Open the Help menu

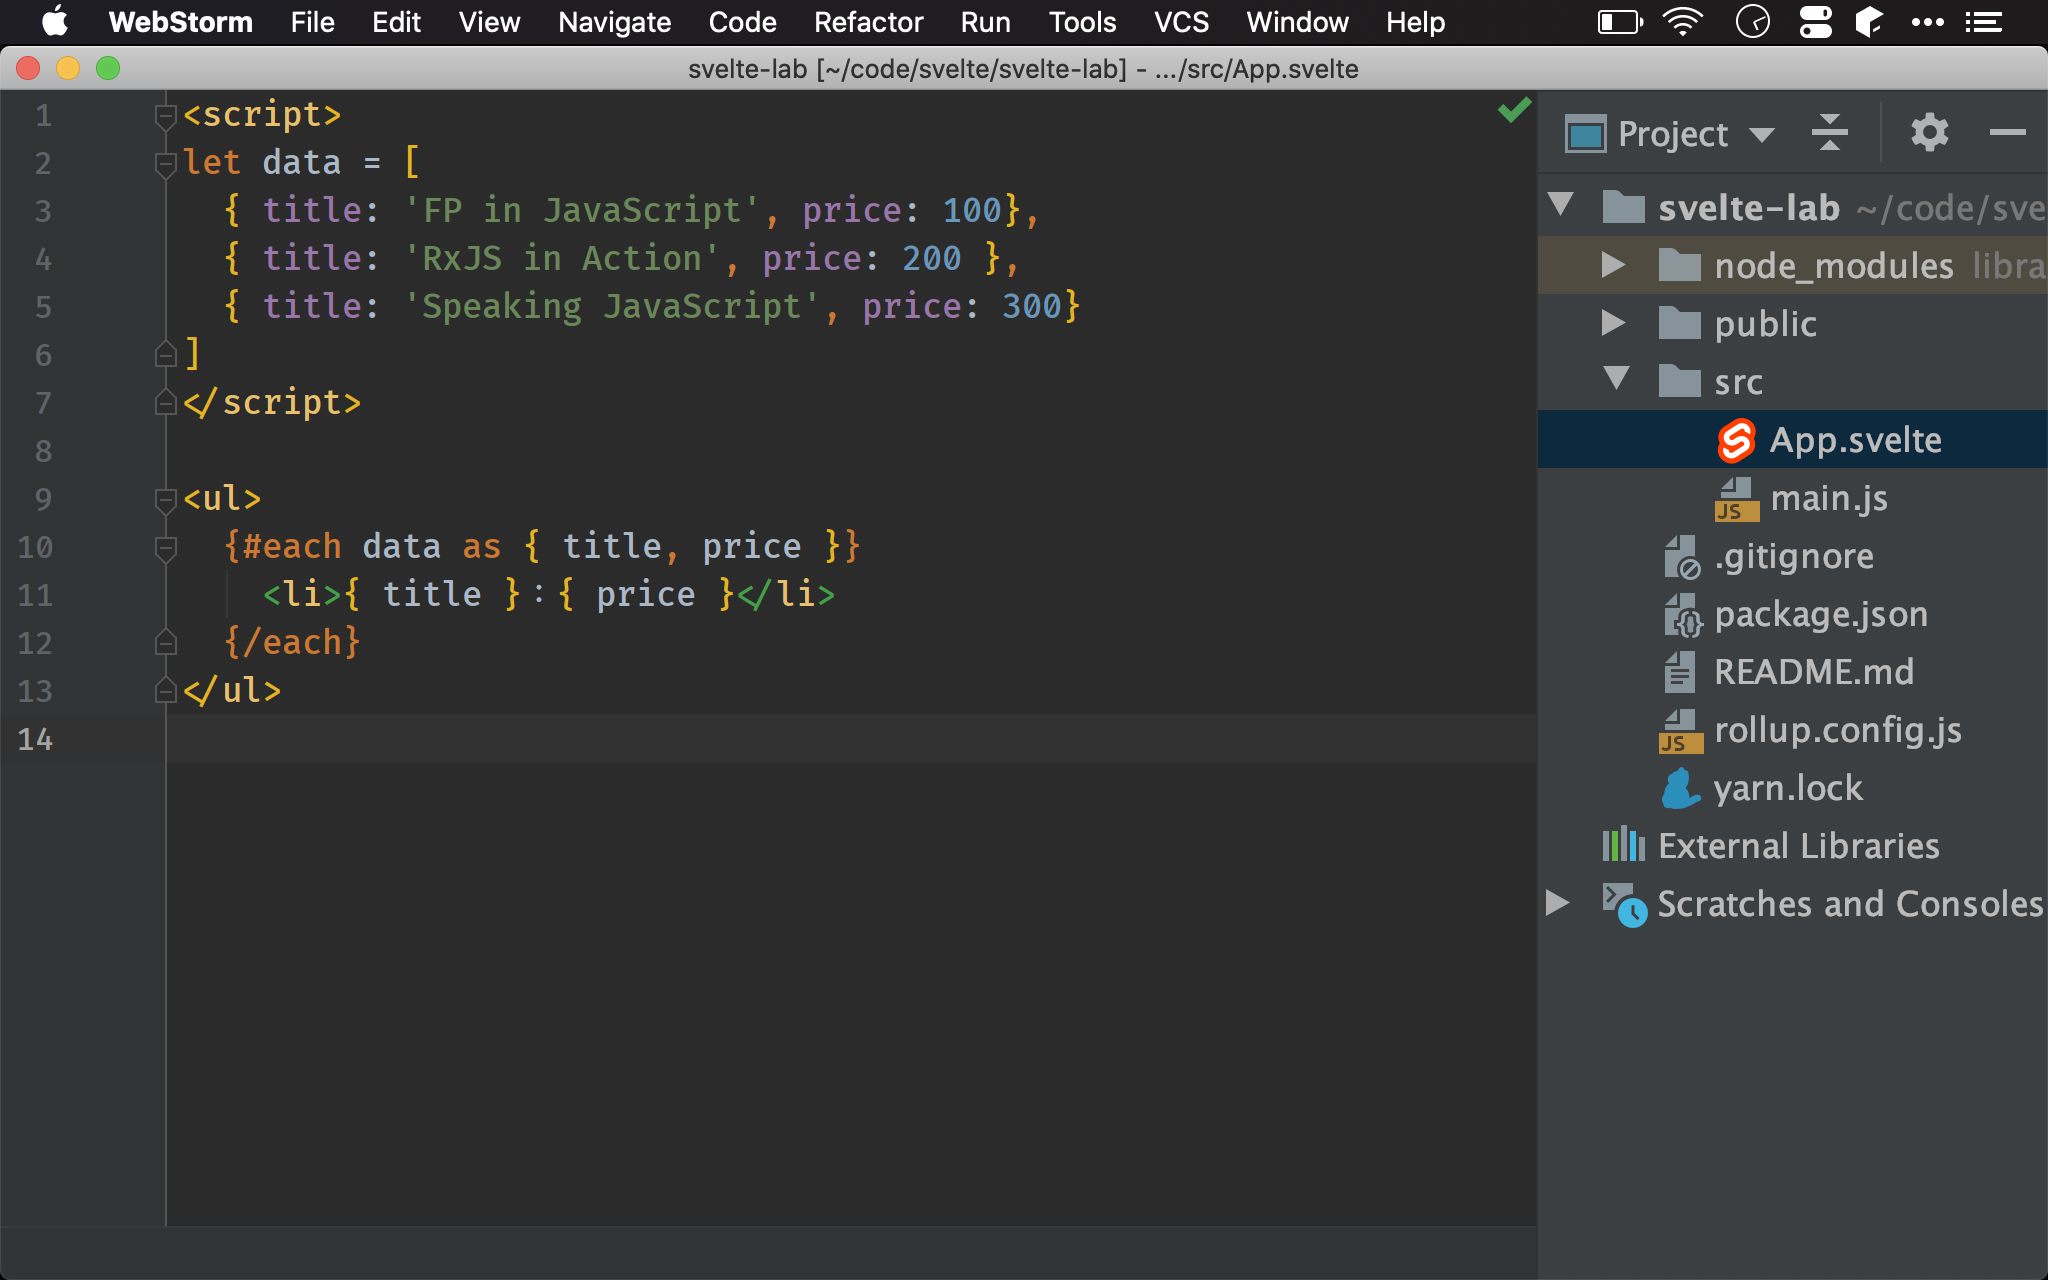click(1415, 22)
